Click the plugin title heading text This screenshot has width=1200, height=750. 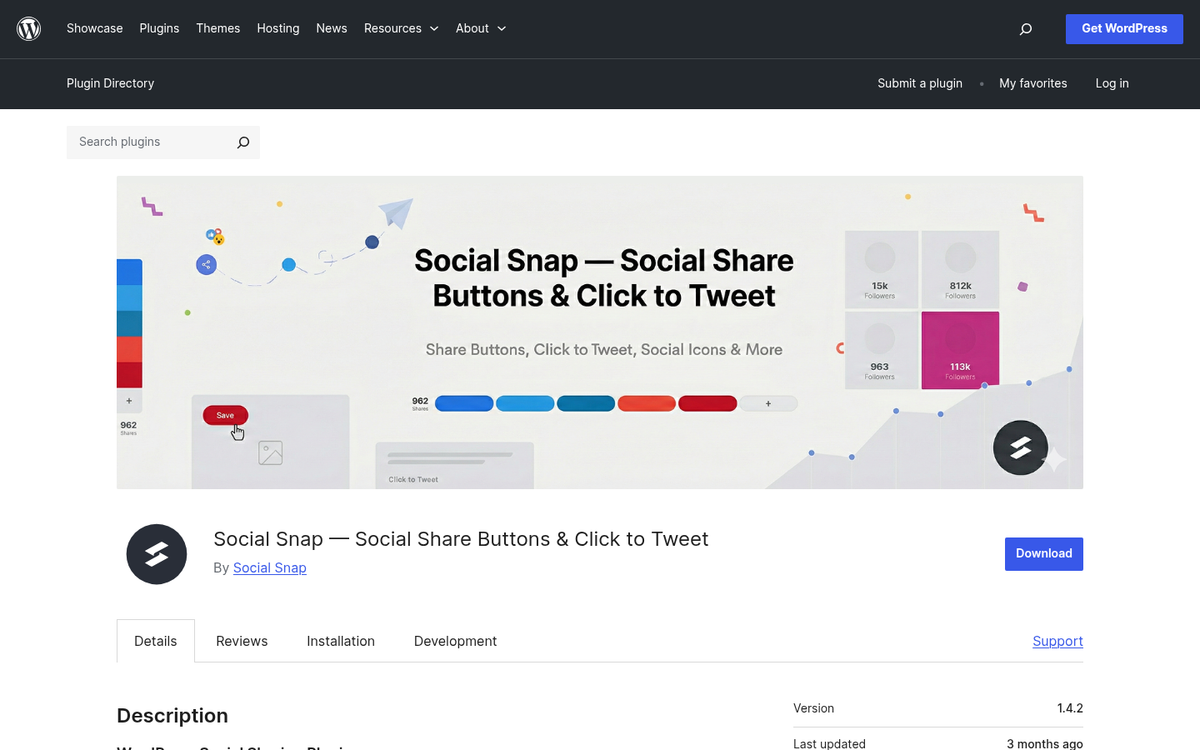[x=461, y=539]
